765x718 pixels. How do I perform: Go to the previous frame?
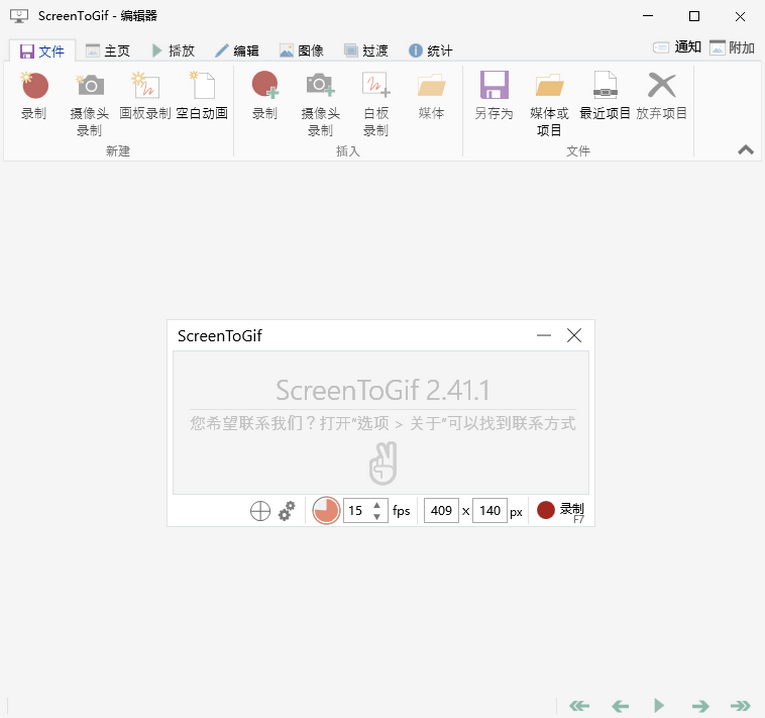[620, 706]
